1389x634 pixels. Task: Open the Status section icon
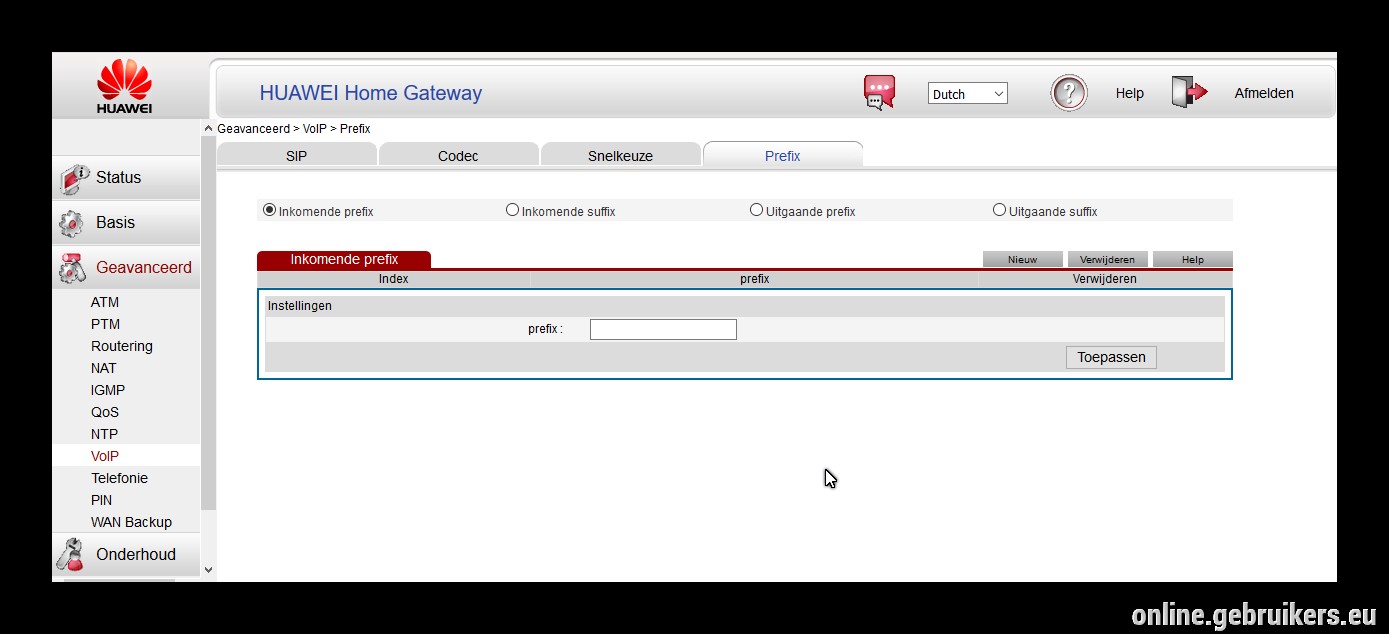coord(74,178)
